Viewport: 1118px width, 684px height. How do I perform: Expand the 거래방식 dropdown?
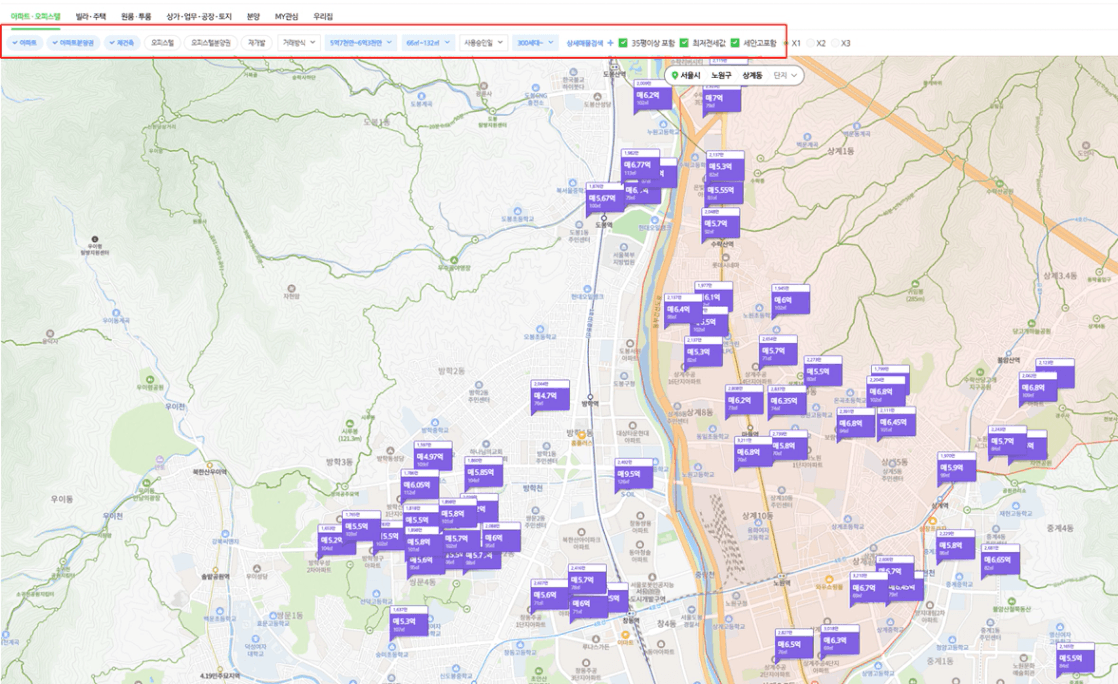[298, 43]
